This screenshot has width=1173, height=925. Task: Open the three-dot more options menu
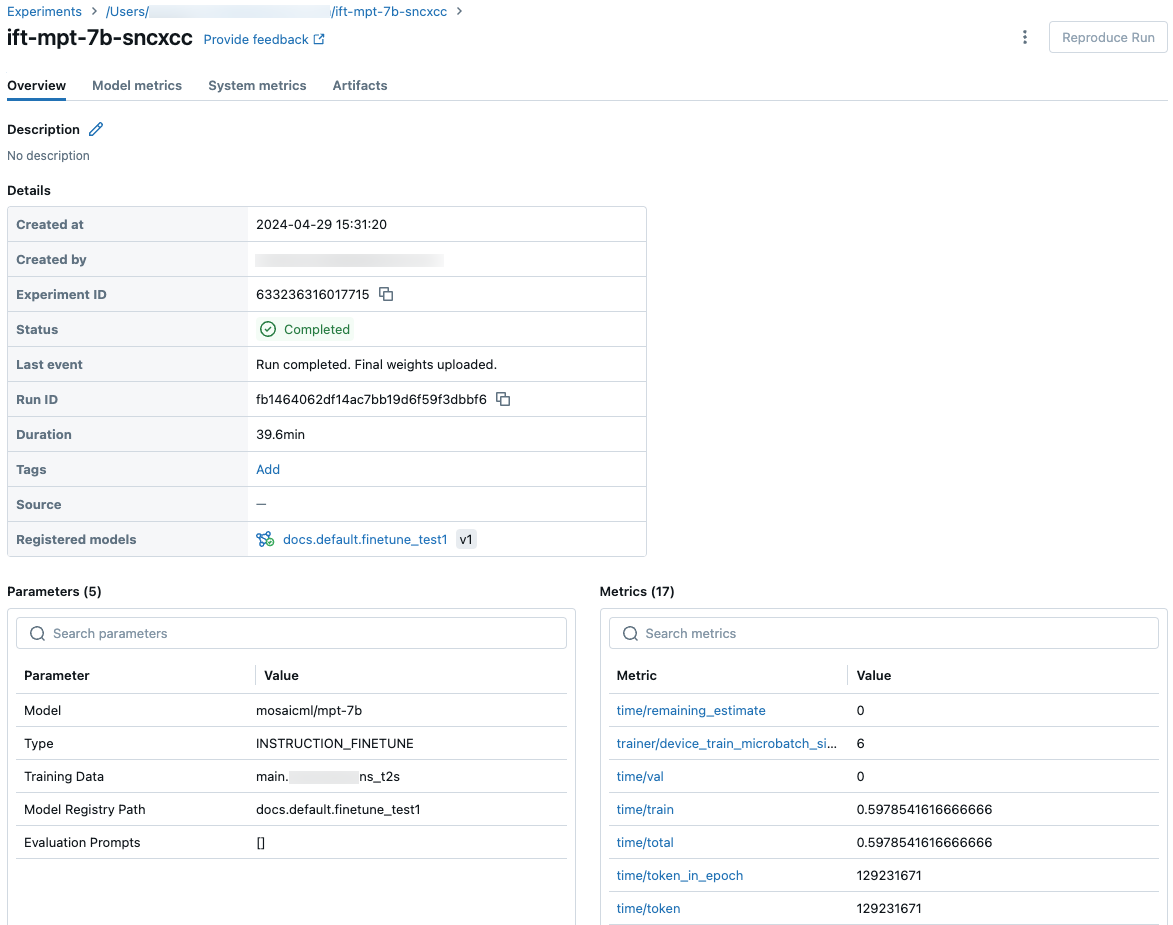click(x=1024, y=38)
